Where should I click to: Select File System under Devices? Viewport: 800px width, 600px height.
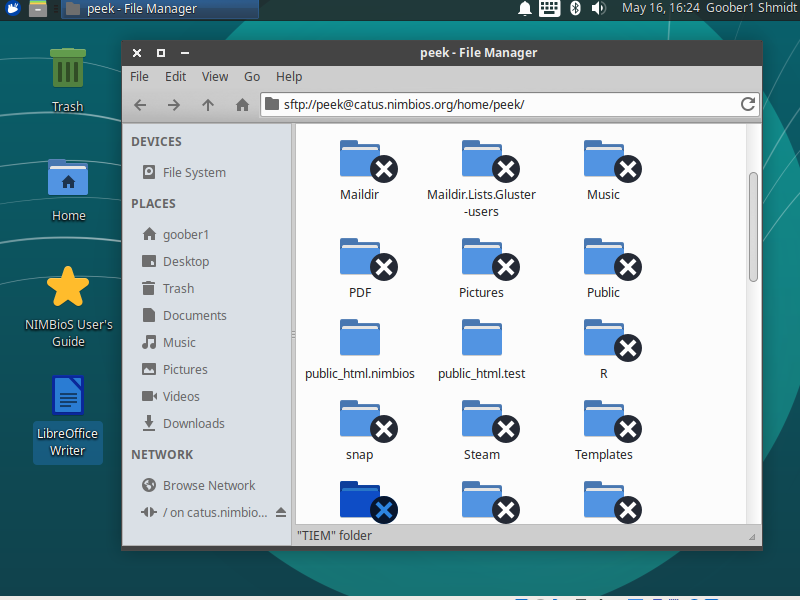coord(194,172)
